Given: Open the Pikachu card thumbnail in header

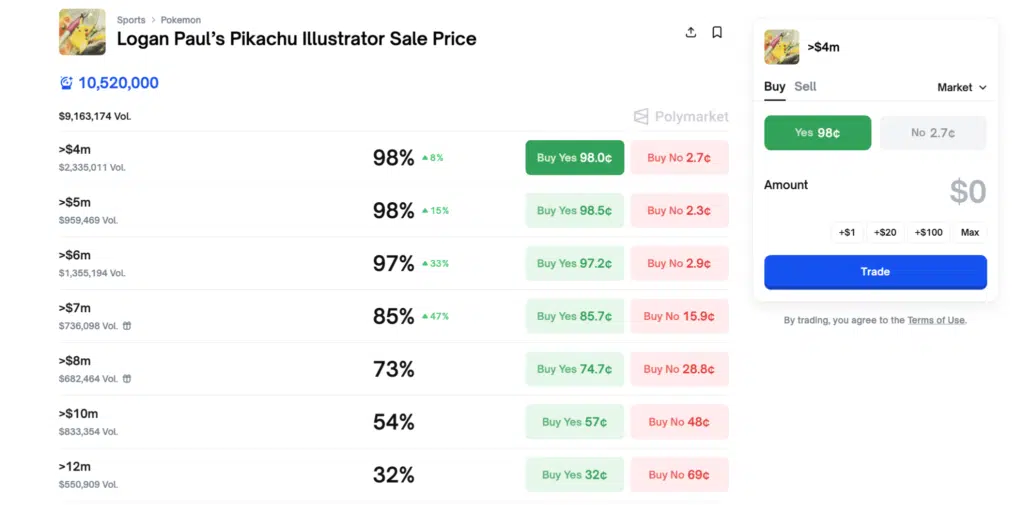Looking at the screenshot, I should pos(82,32).
